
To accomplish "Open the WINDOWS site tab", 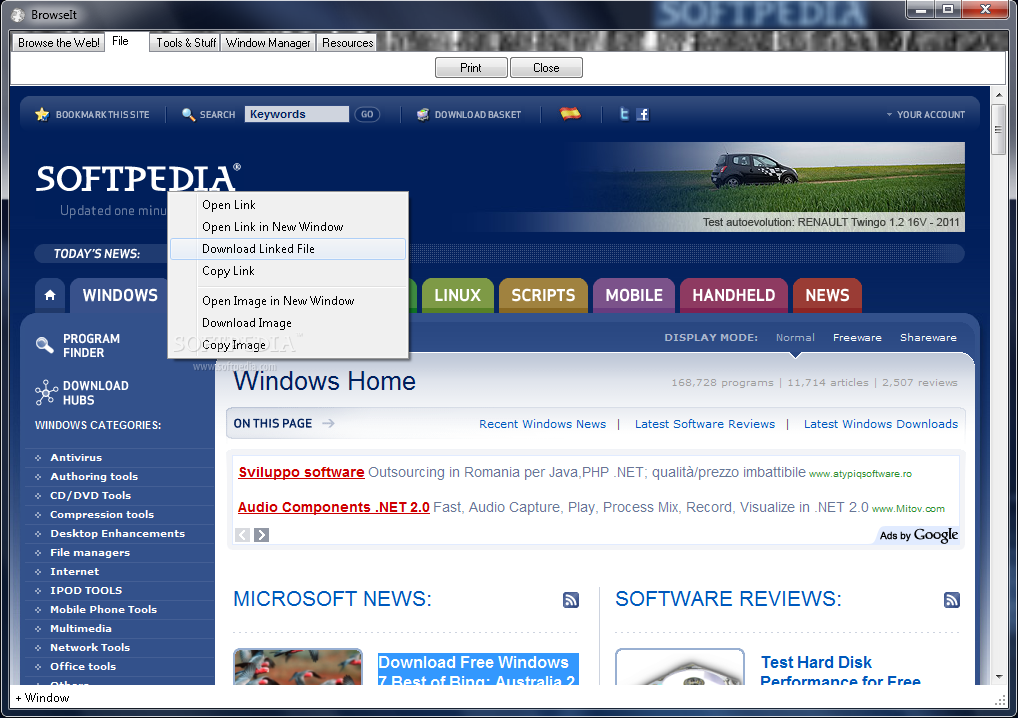I will (120, 295).
